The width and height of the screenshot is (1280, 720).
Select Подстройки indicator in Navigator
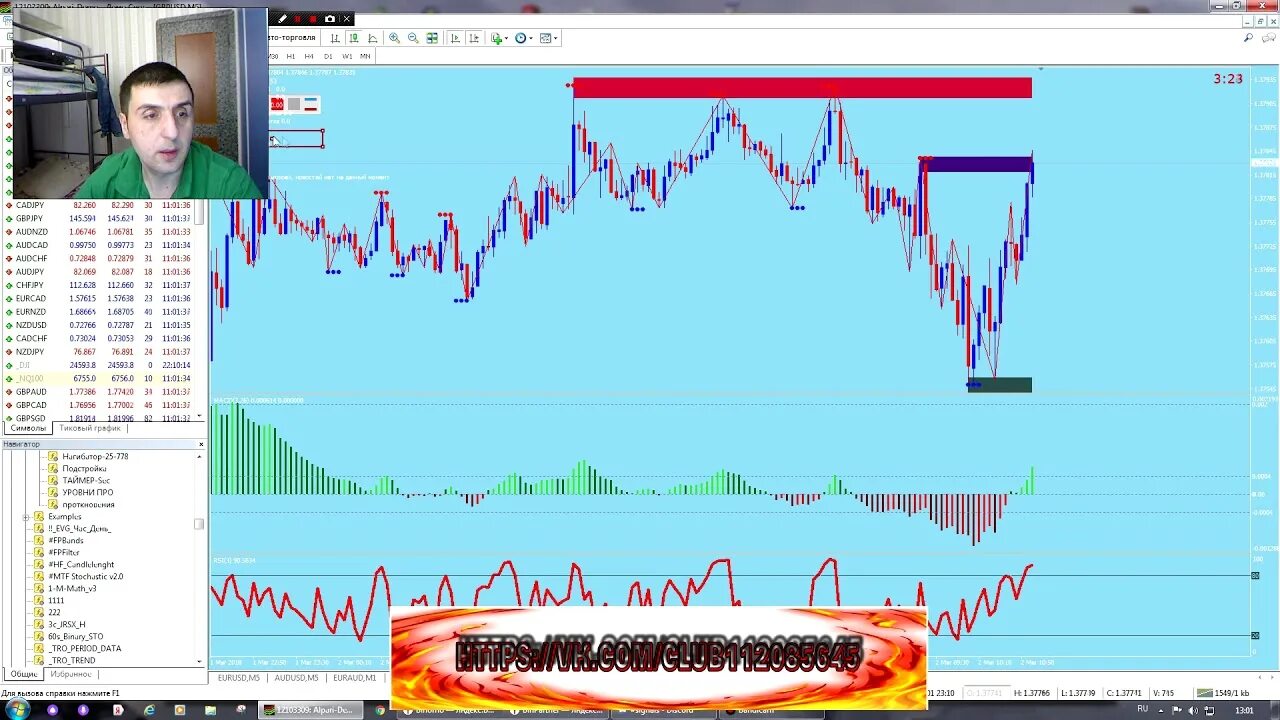[84, 468]
